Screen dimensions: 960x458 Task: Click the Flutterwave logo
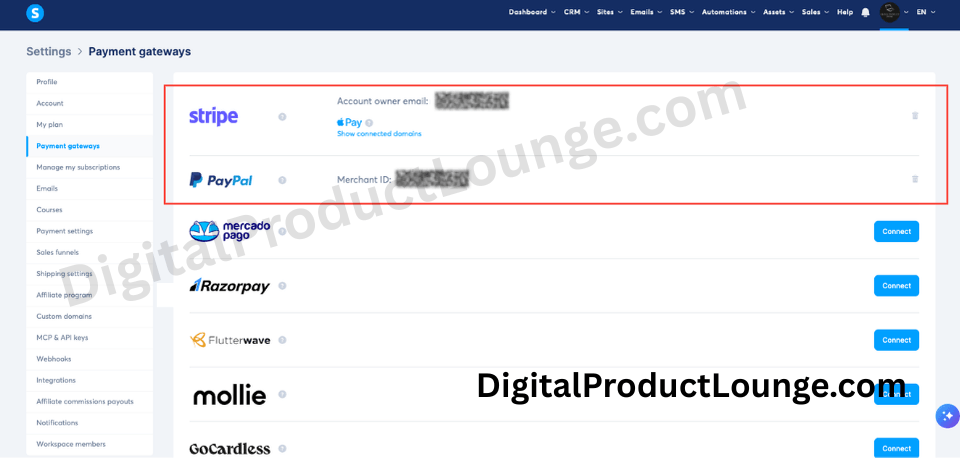tap(230, 340)
